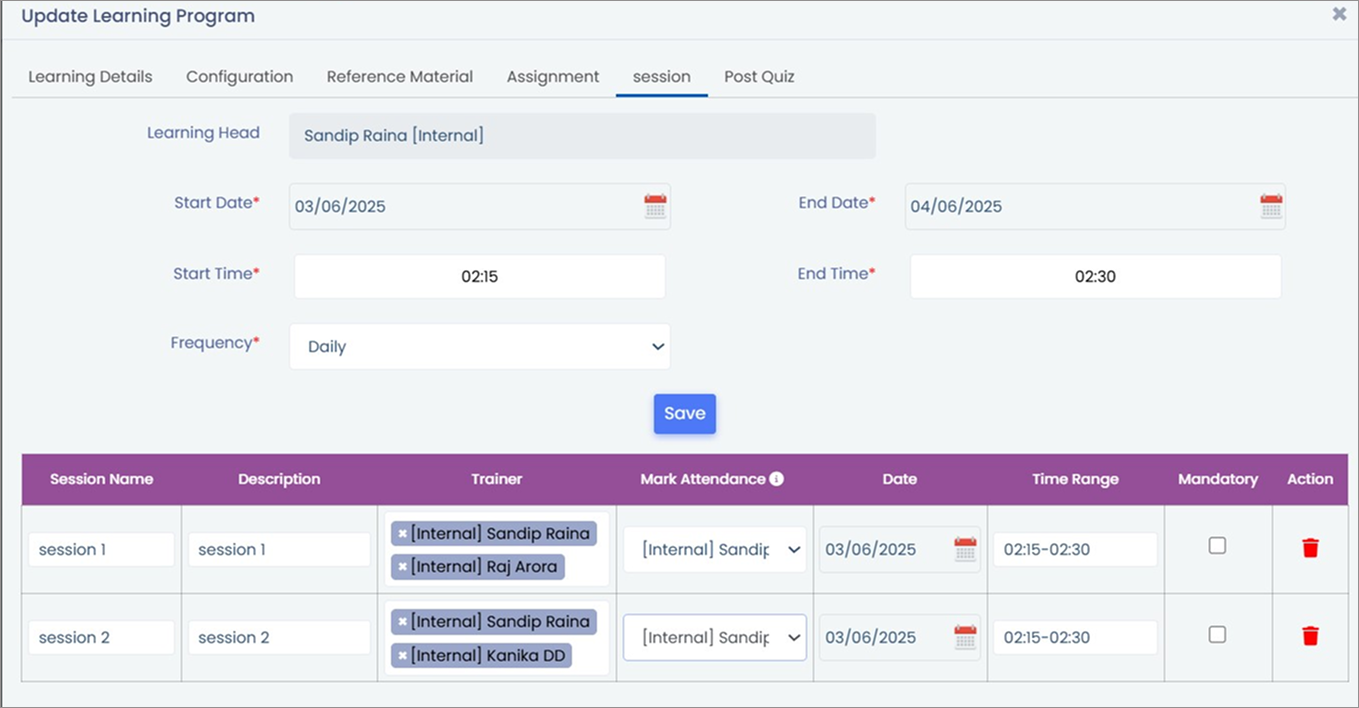Delete session 1 using the trash icon
1359x708 pixels.
[x=1310, y=548]
